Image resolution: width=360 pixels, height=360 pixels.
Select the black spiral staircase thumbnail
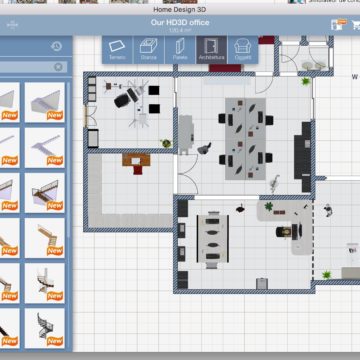[45, 328]
